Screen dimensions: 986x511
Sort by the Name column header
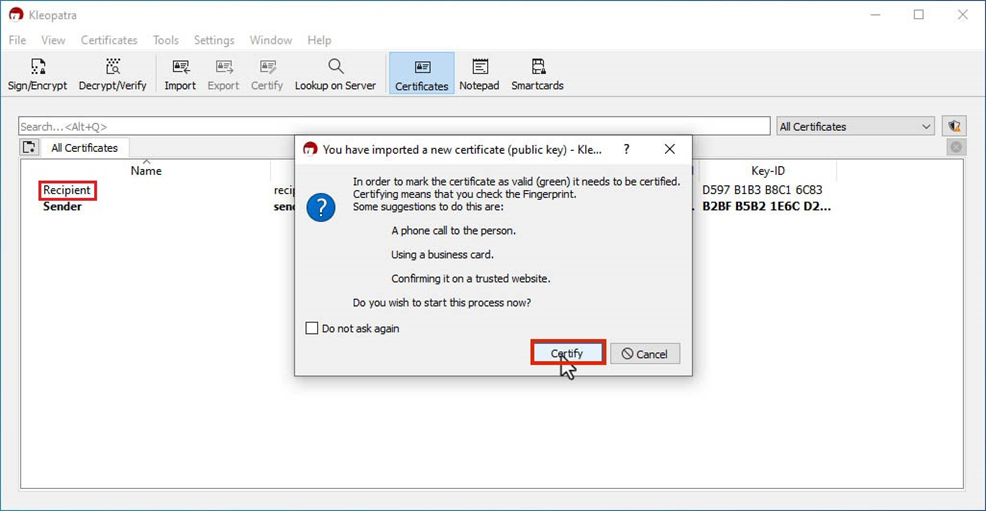click(x=146, y=170)
